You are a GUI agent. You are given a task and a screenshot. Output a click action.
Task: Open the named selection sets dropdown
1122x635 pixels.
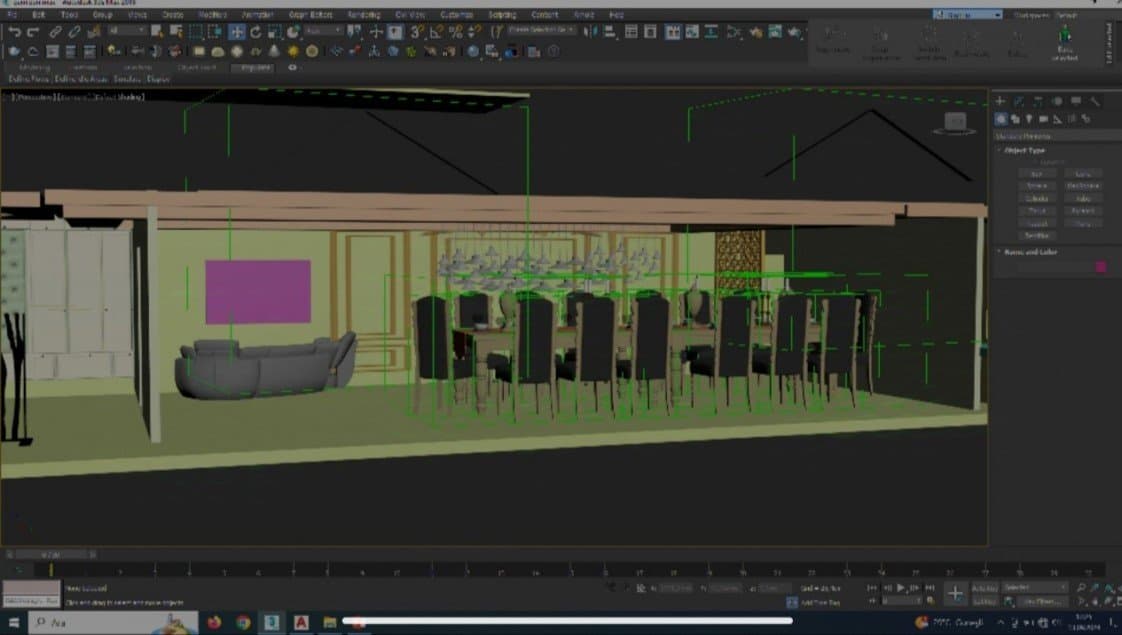coord(542,30)
